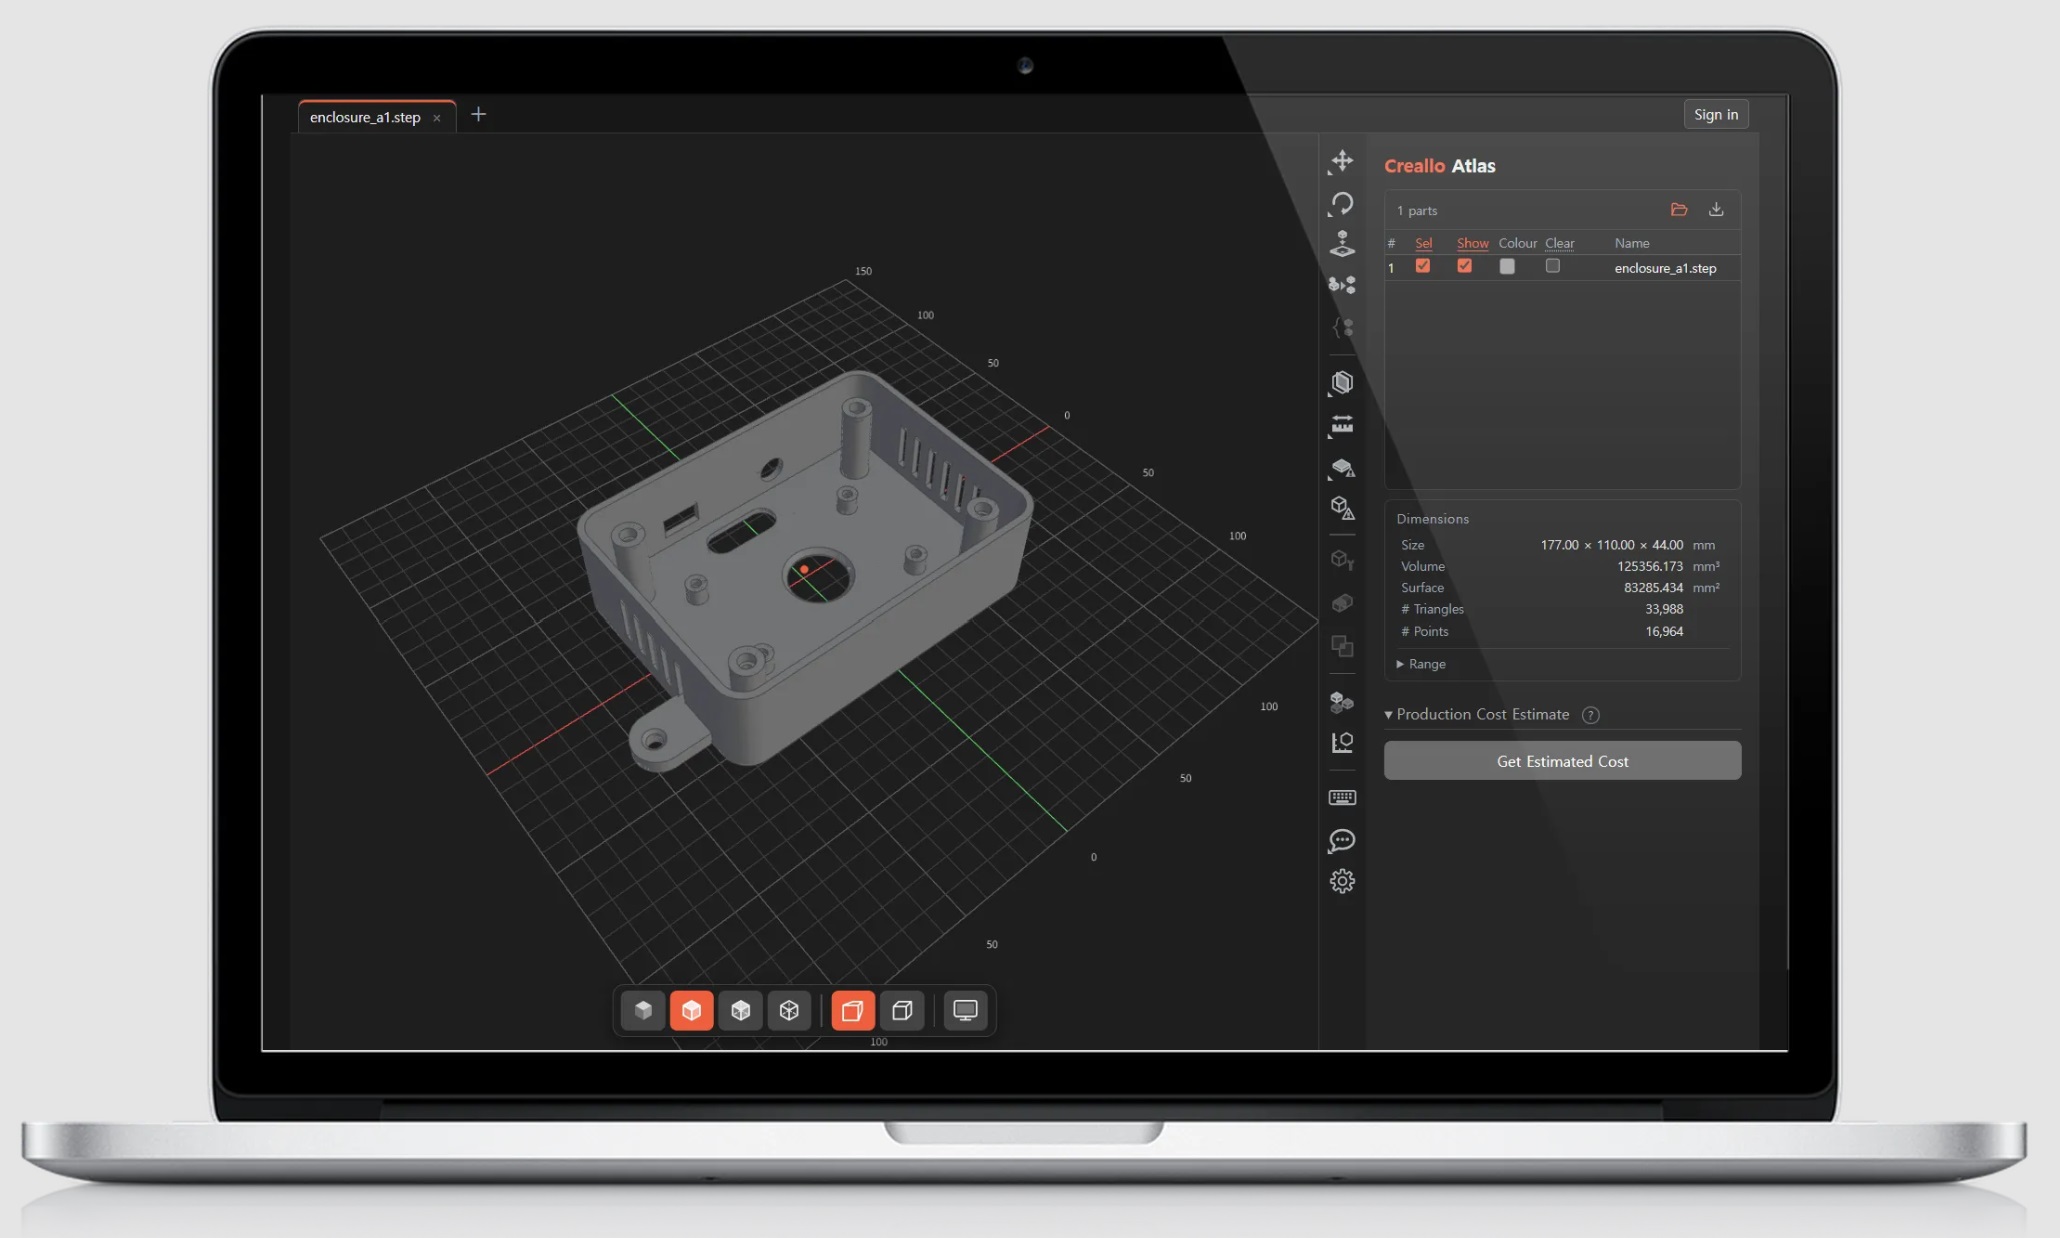Close the enclosure_a1.step tab
The image size is (2060, 1238).
[x=436, y=118]
